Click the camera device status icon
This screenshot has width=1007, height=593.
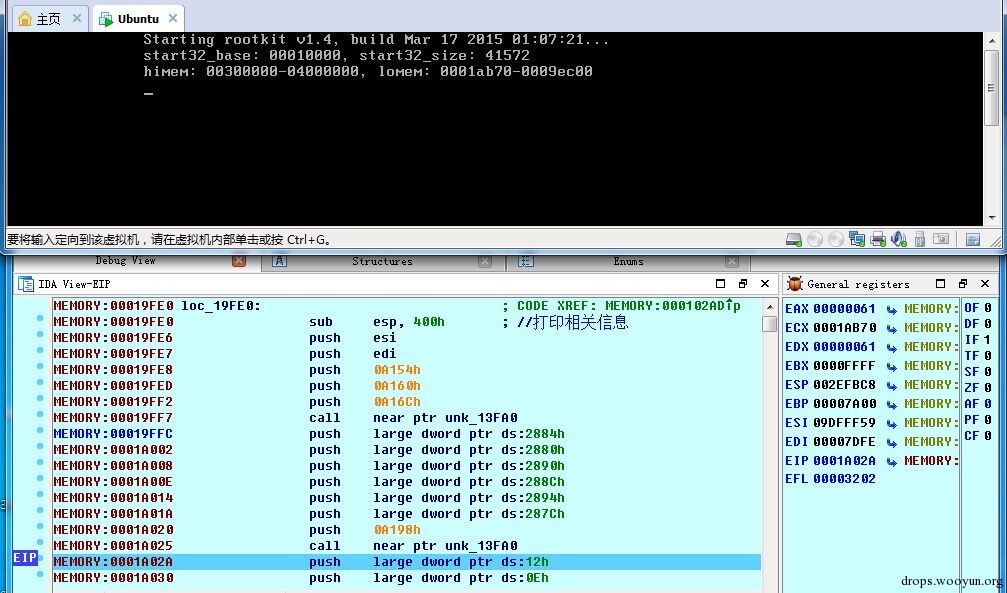tap(941, 239)
